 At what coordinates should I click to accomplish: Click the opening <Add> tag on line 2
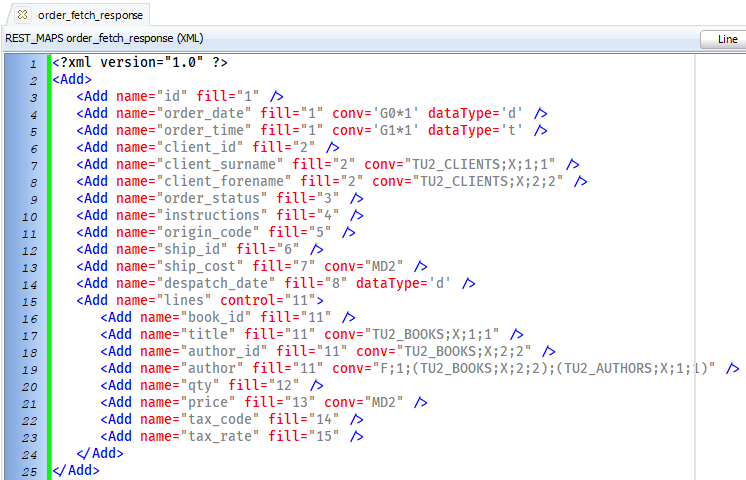[72, 80]
